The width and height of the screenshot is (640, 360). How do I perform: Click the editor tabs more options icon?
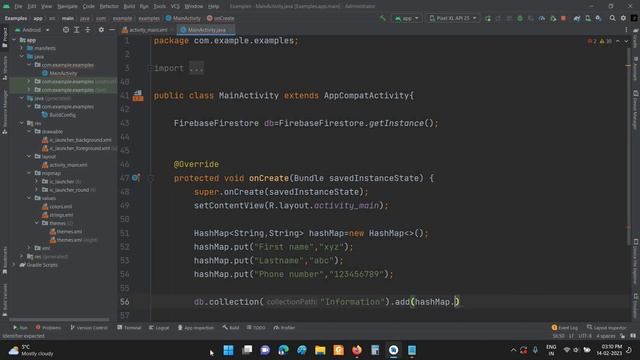[x=626, y=30]
